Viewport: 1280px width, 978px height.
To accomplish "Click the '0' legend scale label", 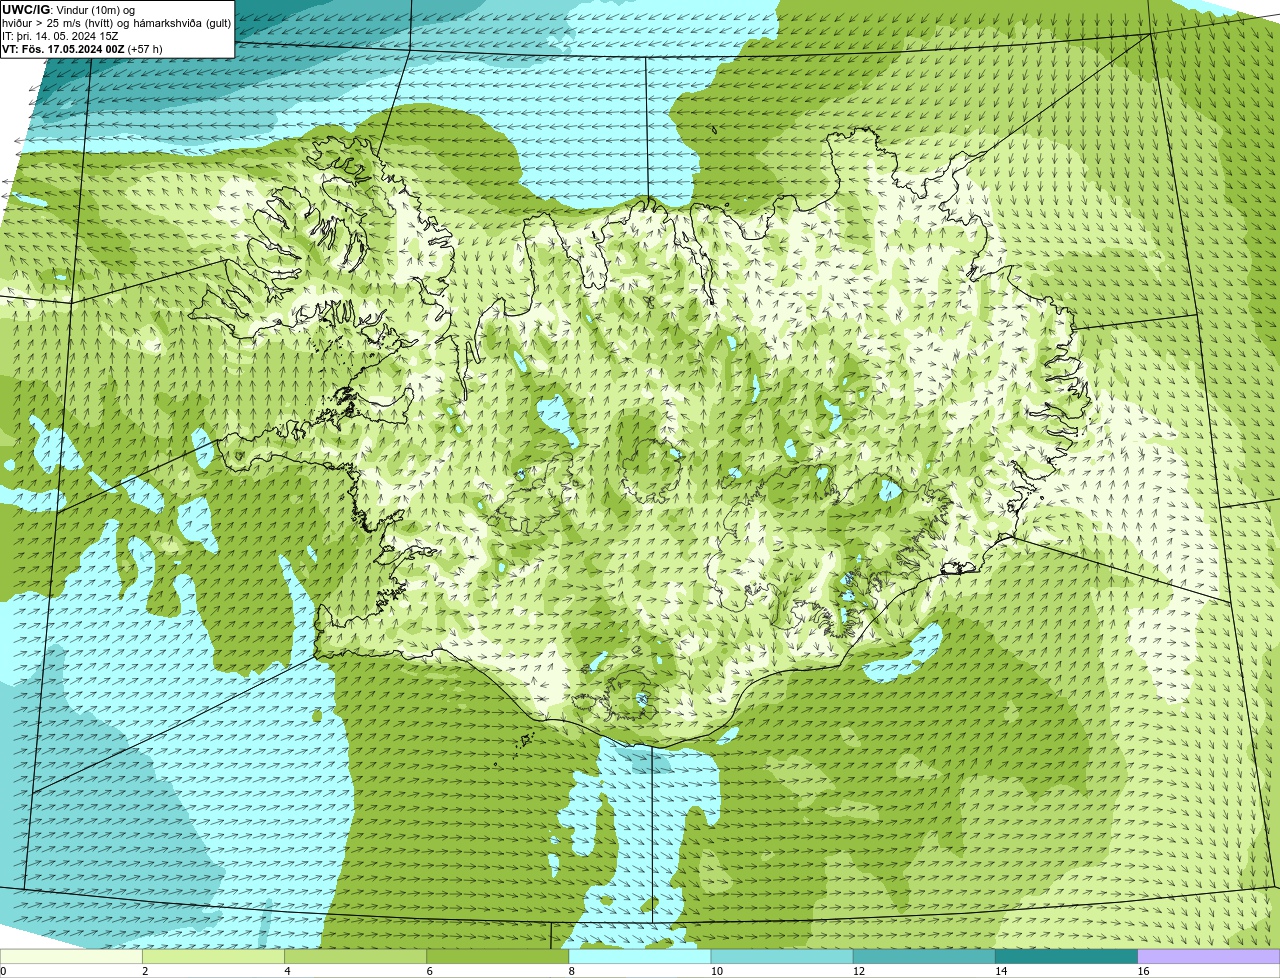I will (x=3, y=971).
